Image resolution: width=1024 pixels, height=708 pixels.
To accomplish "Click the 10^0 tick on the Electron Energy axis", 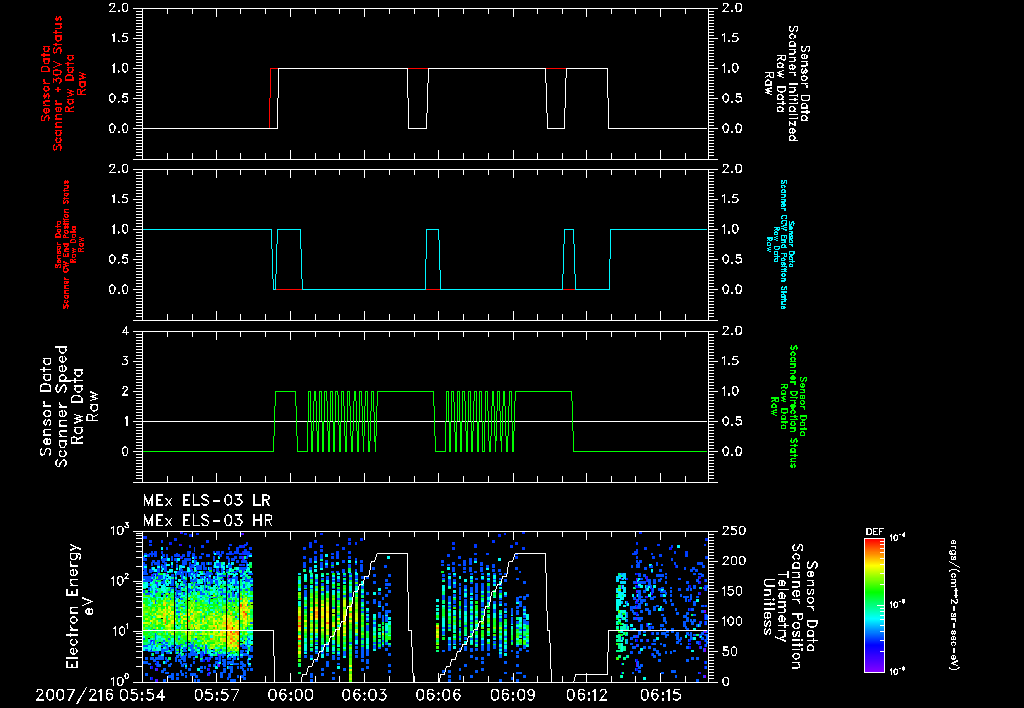I will 120,680.
